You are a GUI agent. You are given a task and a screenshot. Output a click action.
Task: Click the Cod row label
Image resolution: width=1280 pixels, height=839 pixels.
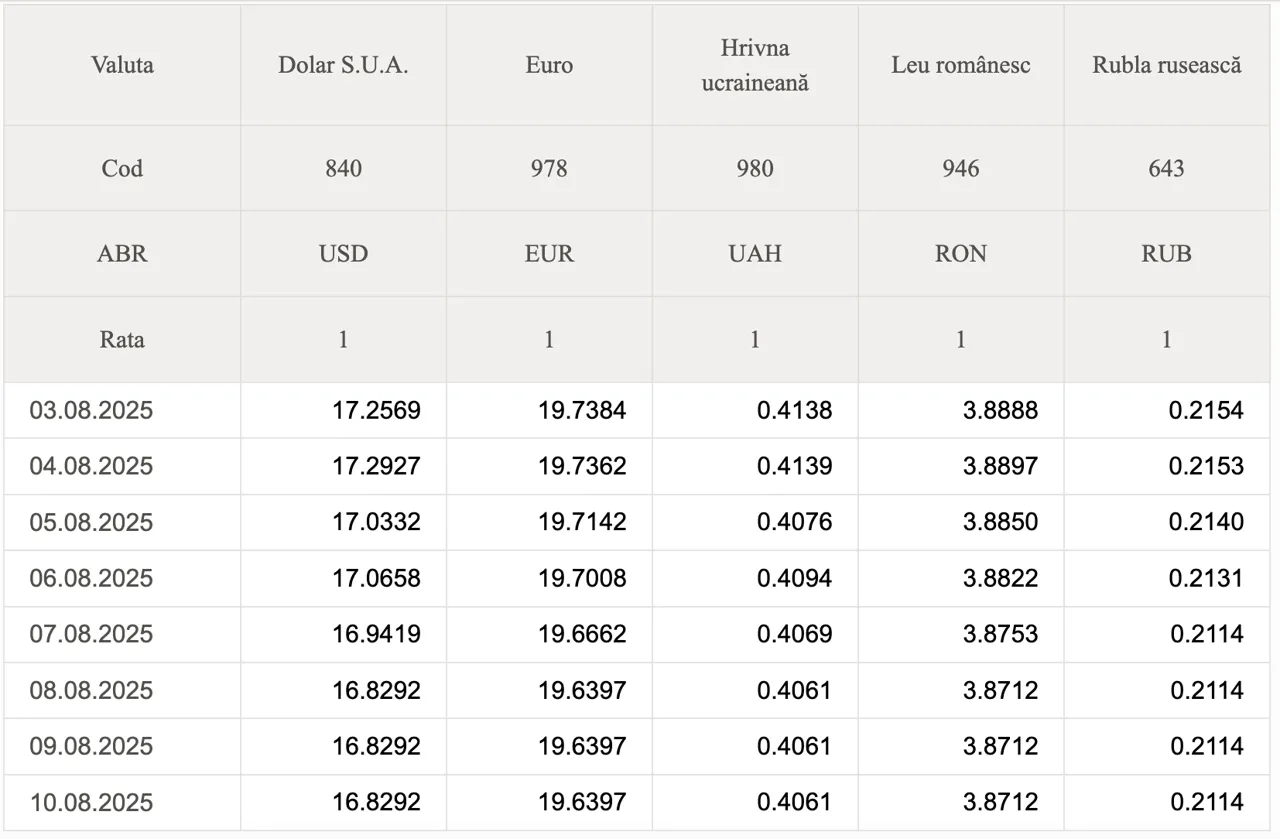122,168
